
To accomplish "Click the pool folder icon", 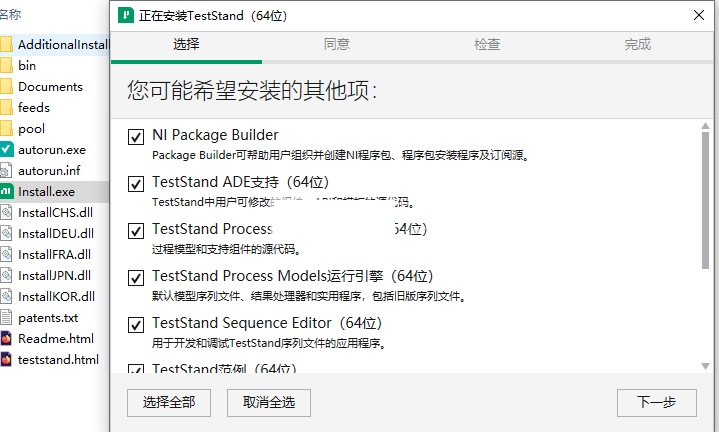I will (6, 129).
